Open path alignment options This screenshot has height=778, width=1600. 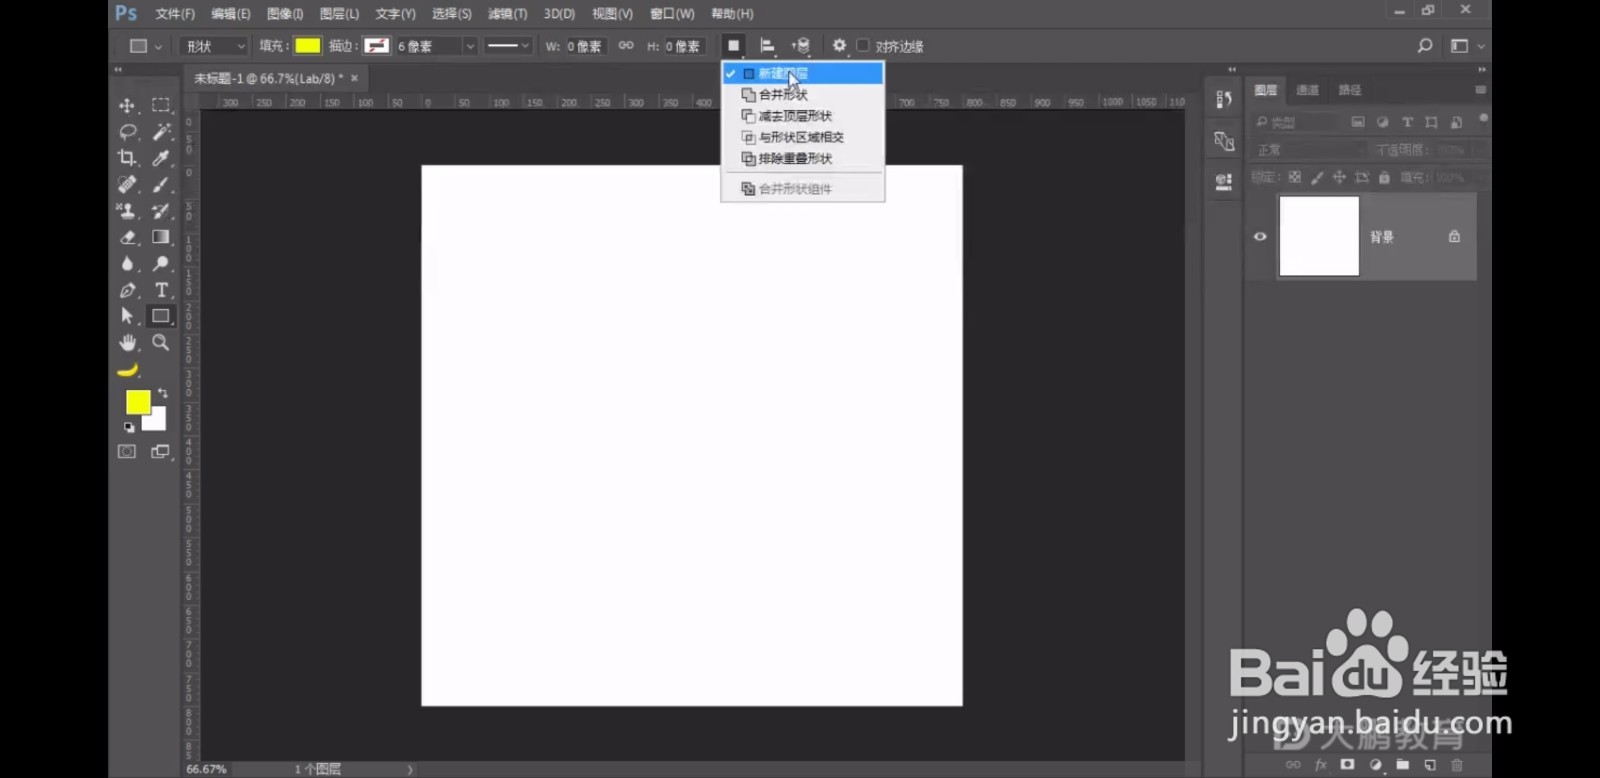pyautogui.click(x=767, y=46)
